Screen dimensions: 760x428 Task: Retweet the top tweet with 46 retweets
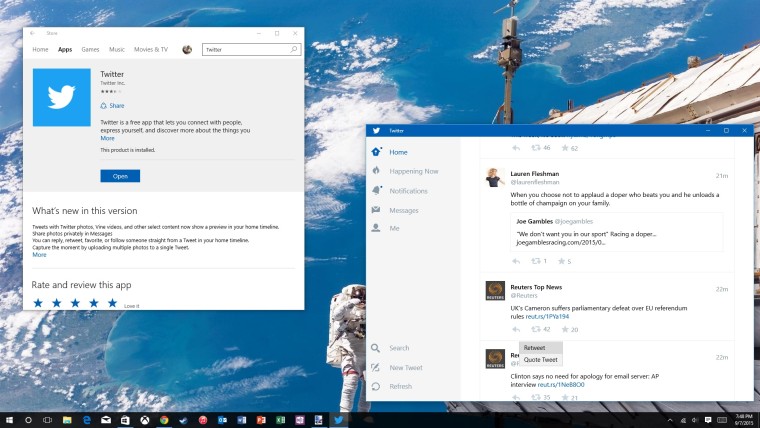536,148
